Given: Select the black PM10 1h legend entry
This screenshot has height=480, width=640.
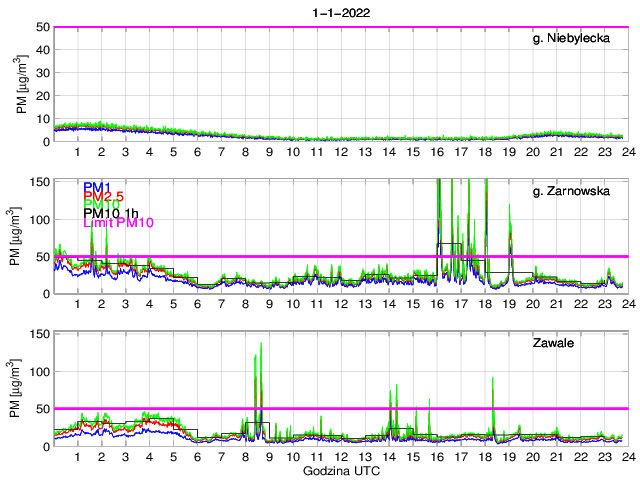Looking at the screenshot, I should (111, 213).
